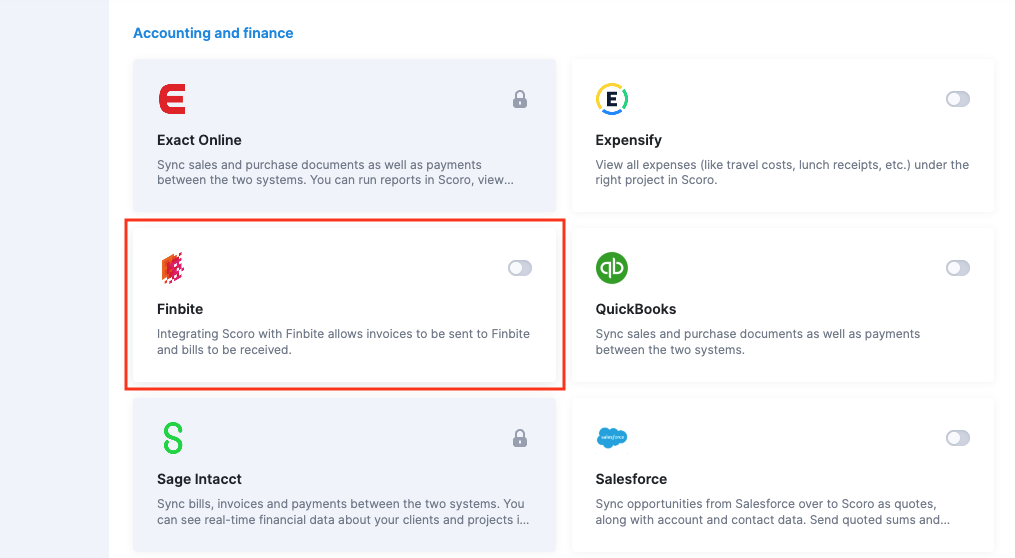Select the Exact Online title
Viewport: 1015px width, 558px height.
tap(199, 140)
